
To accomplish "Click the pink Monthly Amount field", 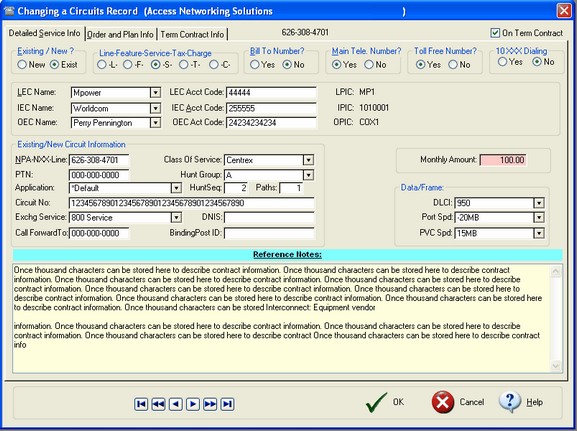I will (x=503, y=160).
